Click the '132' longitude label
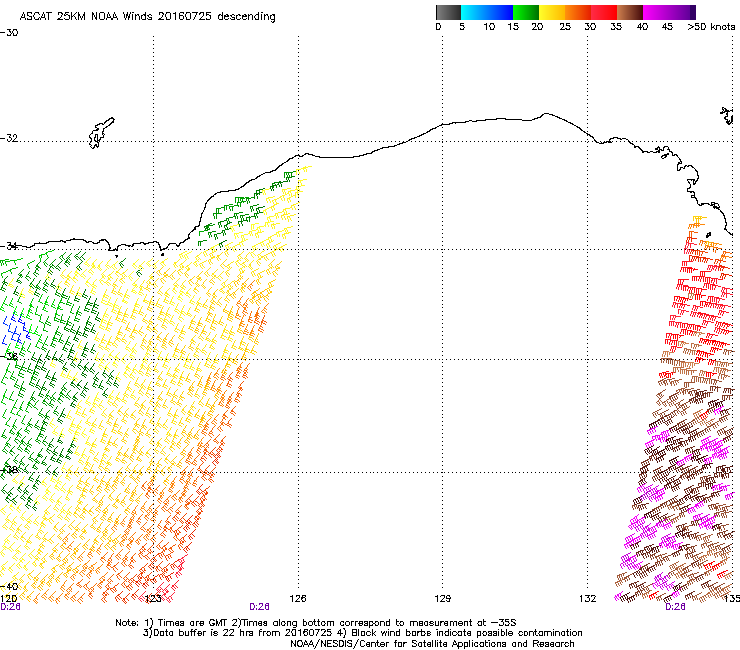 588,599
